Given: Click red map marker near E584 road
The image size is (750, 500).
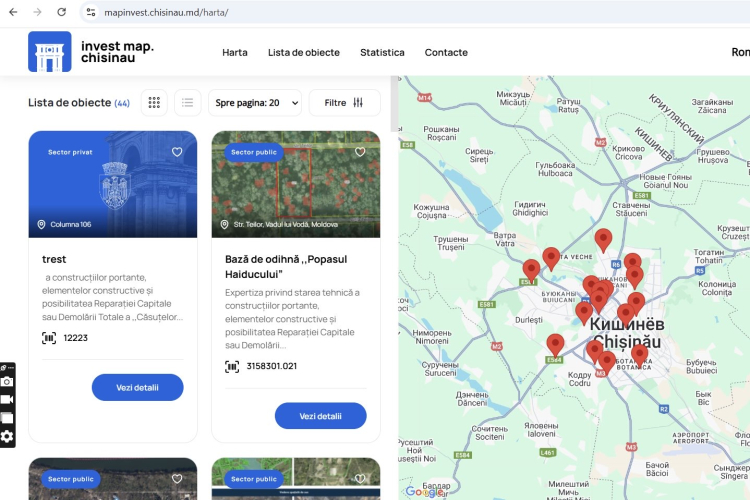Looking at the screenshot, I should click(x=555, y=345).
